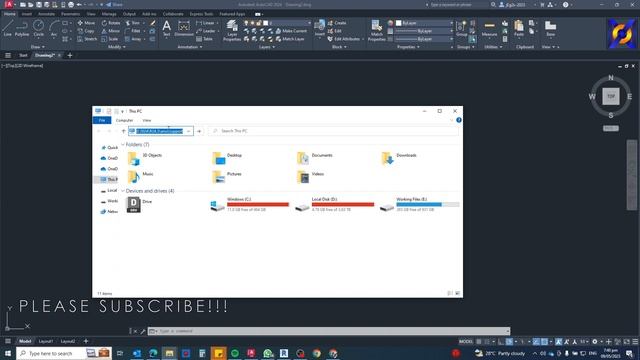Use the Fillet tool
Screen dimensions: 640x360
point(133,31)
